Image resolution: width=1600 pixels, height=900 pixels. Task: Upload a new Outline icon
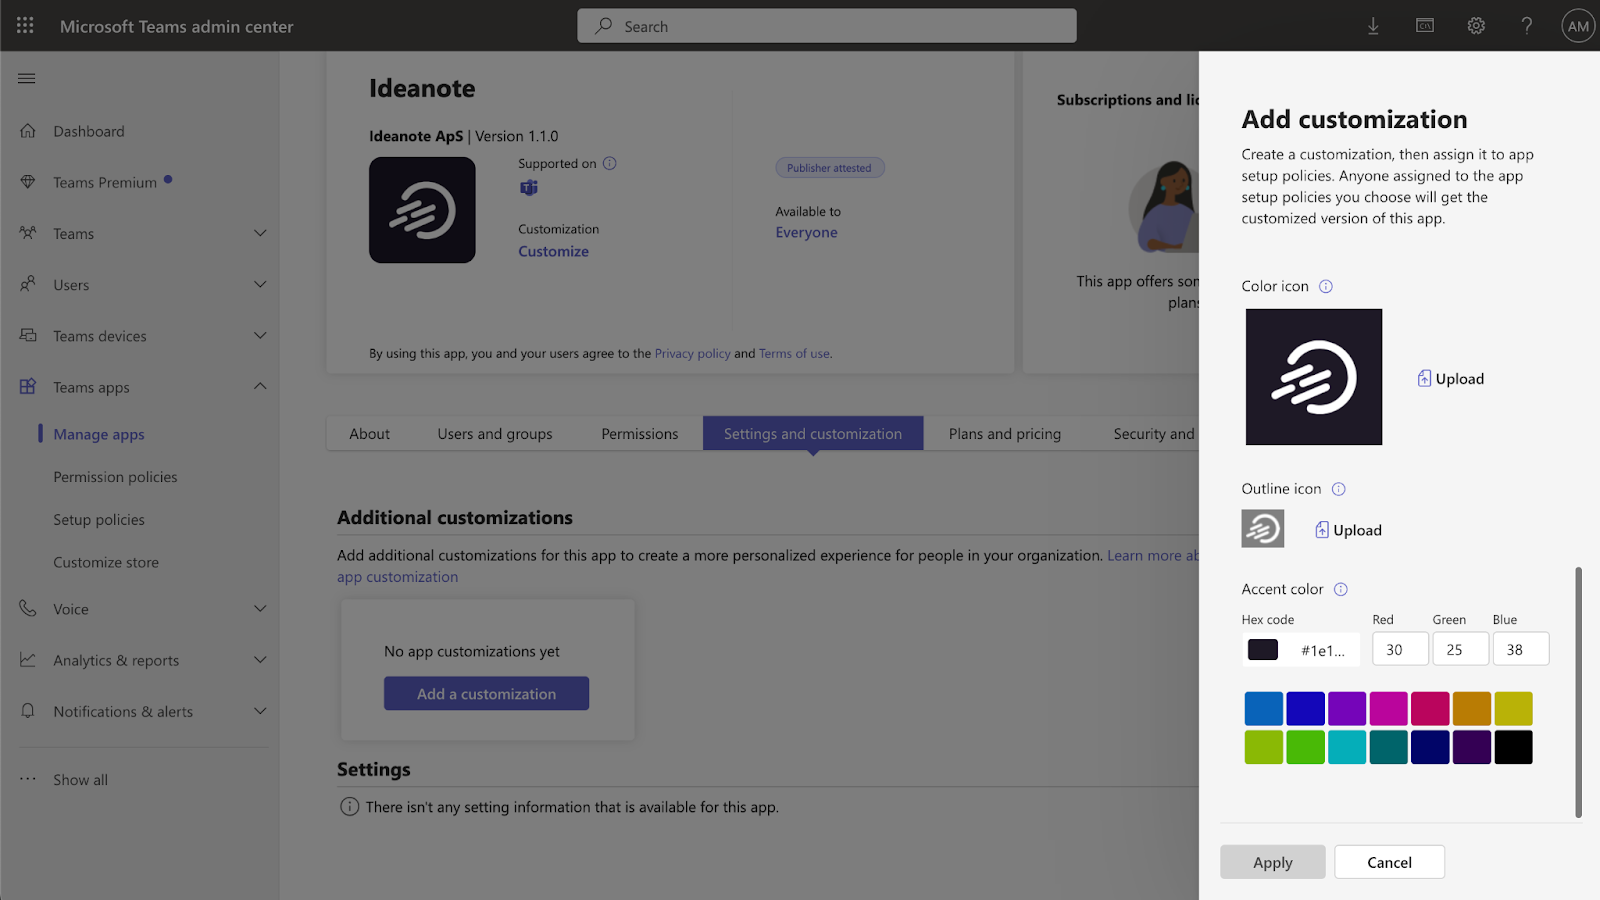[x=1348, y=530]
